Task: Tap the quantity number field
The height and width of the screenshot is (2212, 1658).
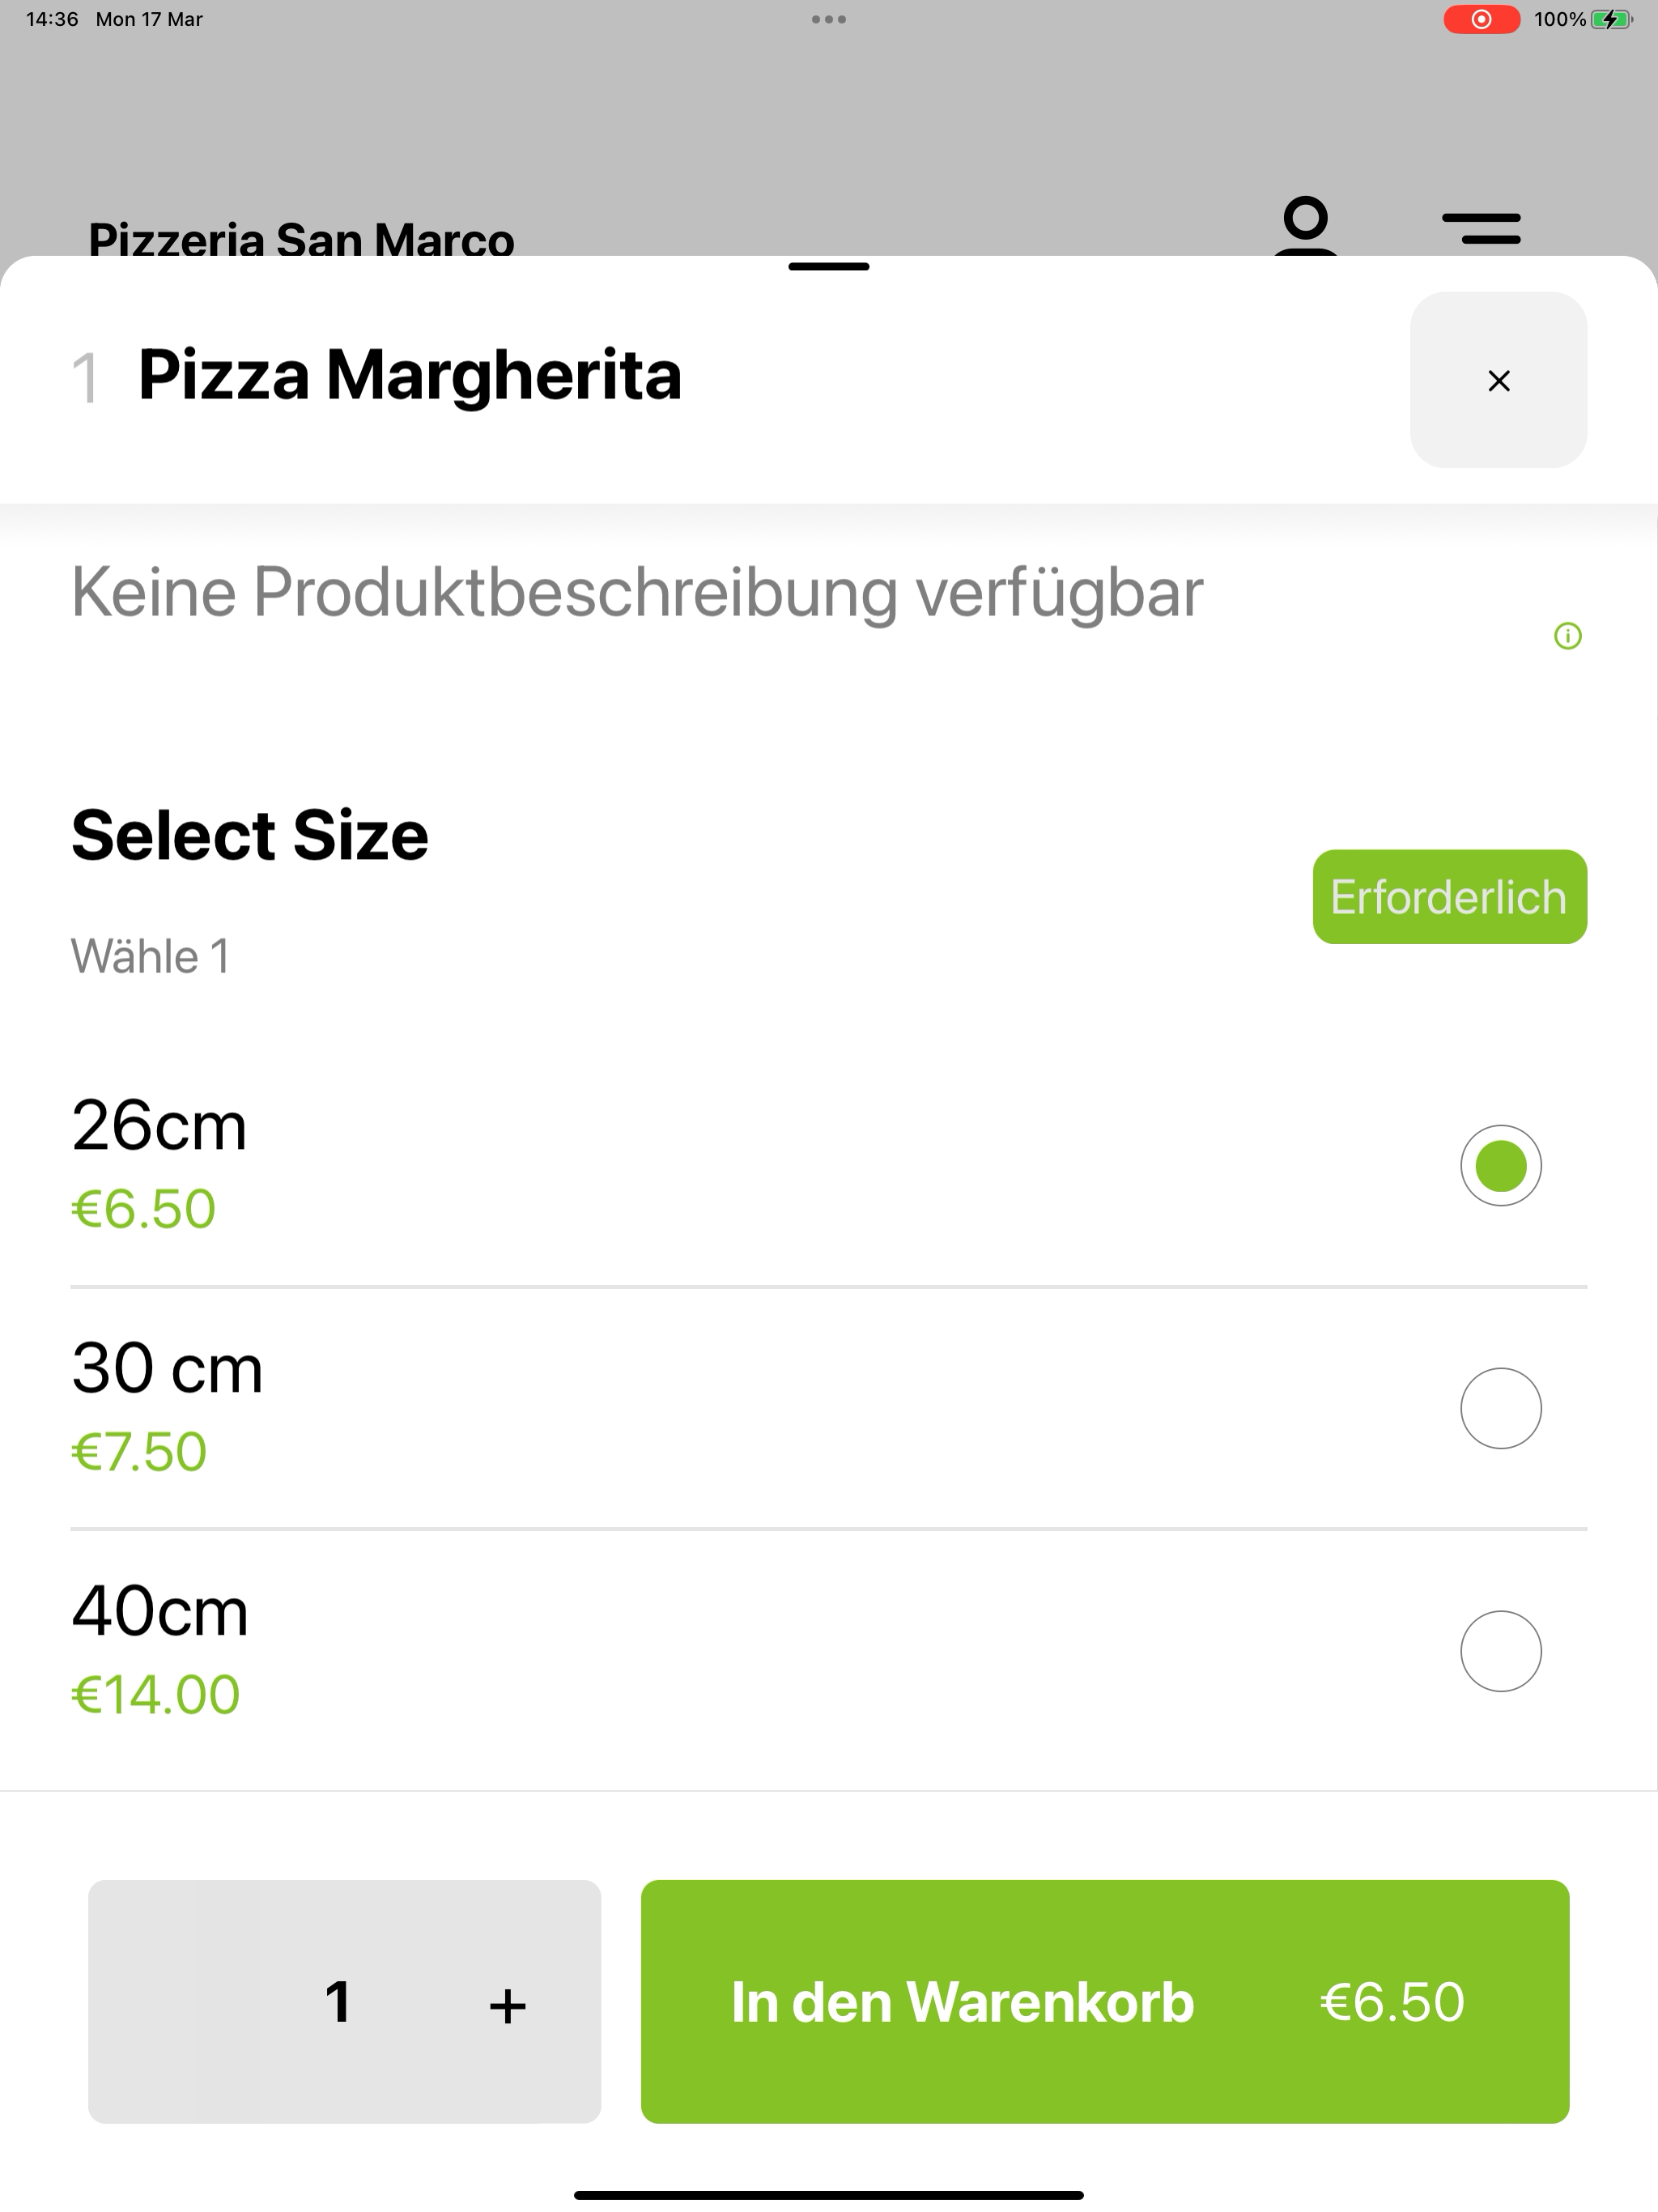Action: [338, 2002]
